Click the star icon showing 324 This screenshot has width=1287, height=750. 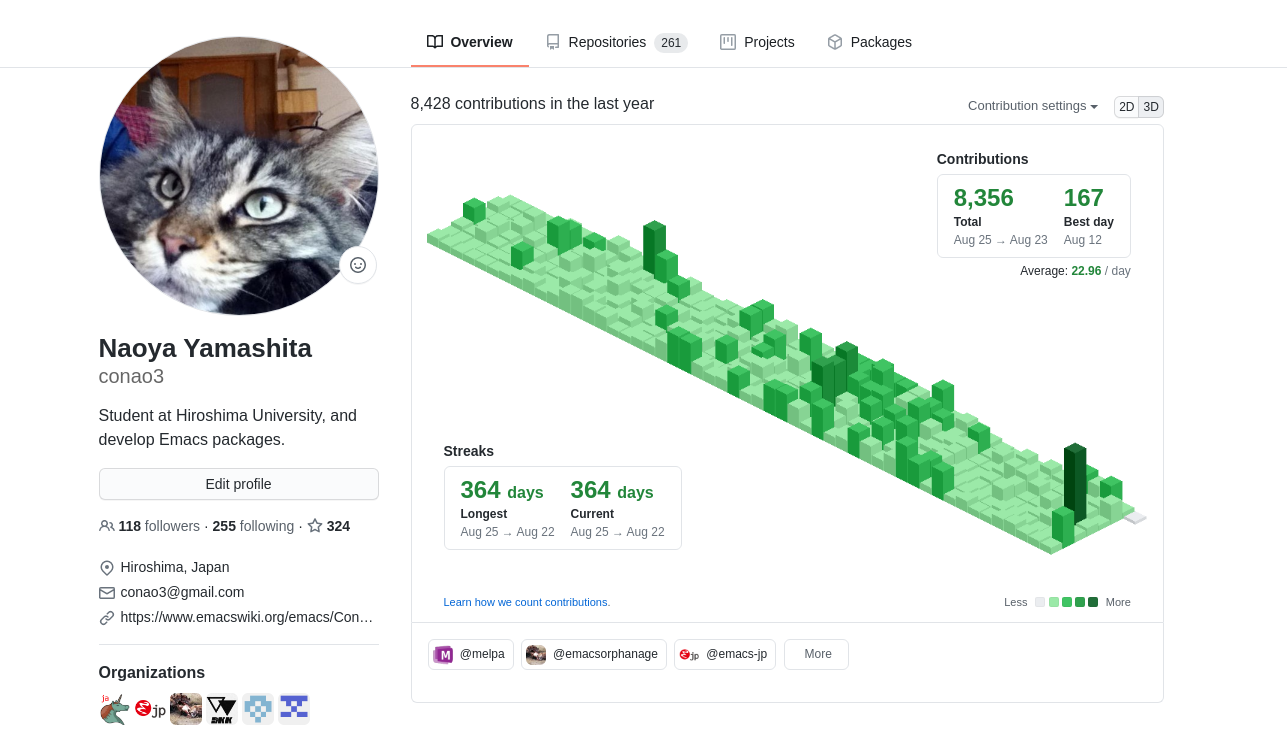pyautogui.click(x=315, y=526)
